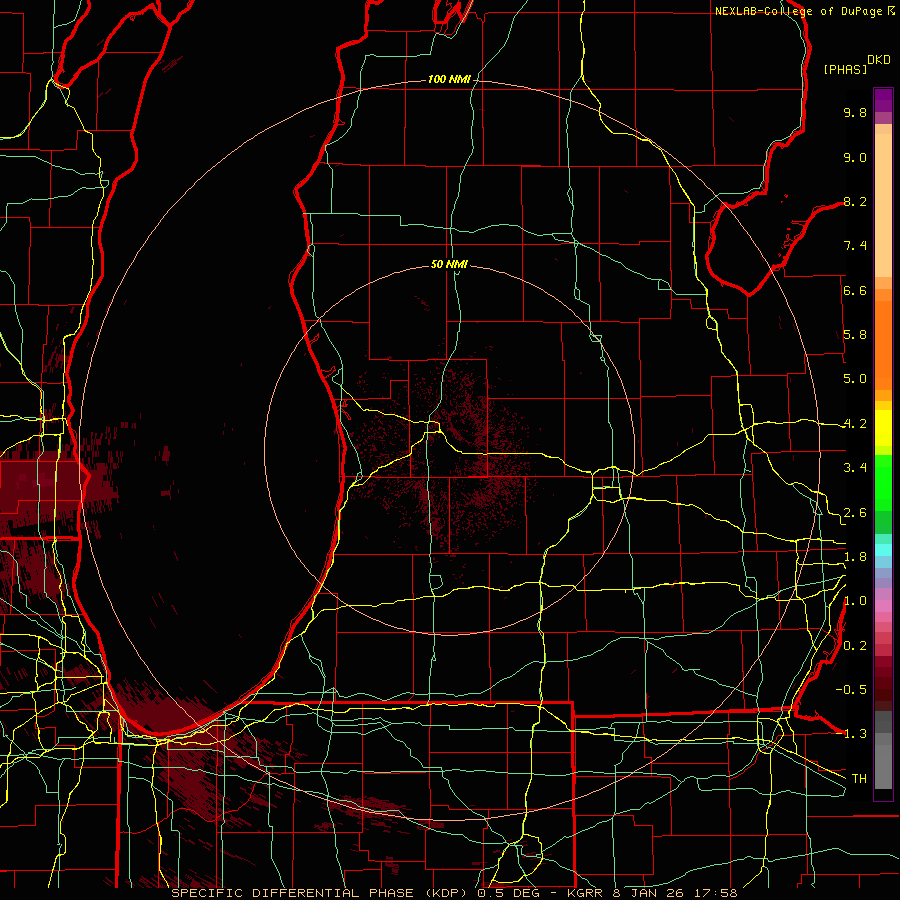Click the DKD label above the color scale
The image size is (900, 900).
click(x=879, y=60)
